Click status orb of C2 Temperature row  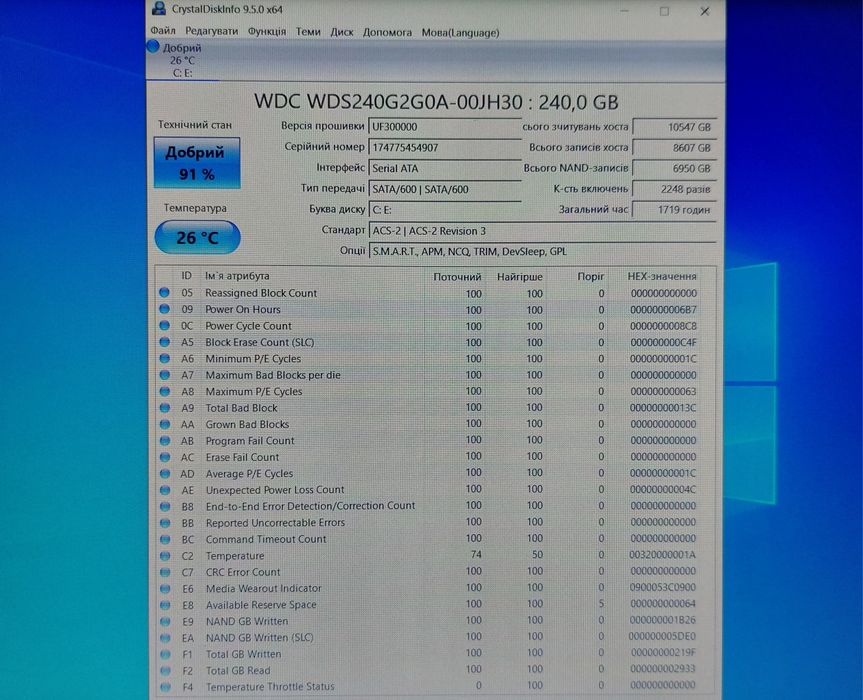pos(165,556)
